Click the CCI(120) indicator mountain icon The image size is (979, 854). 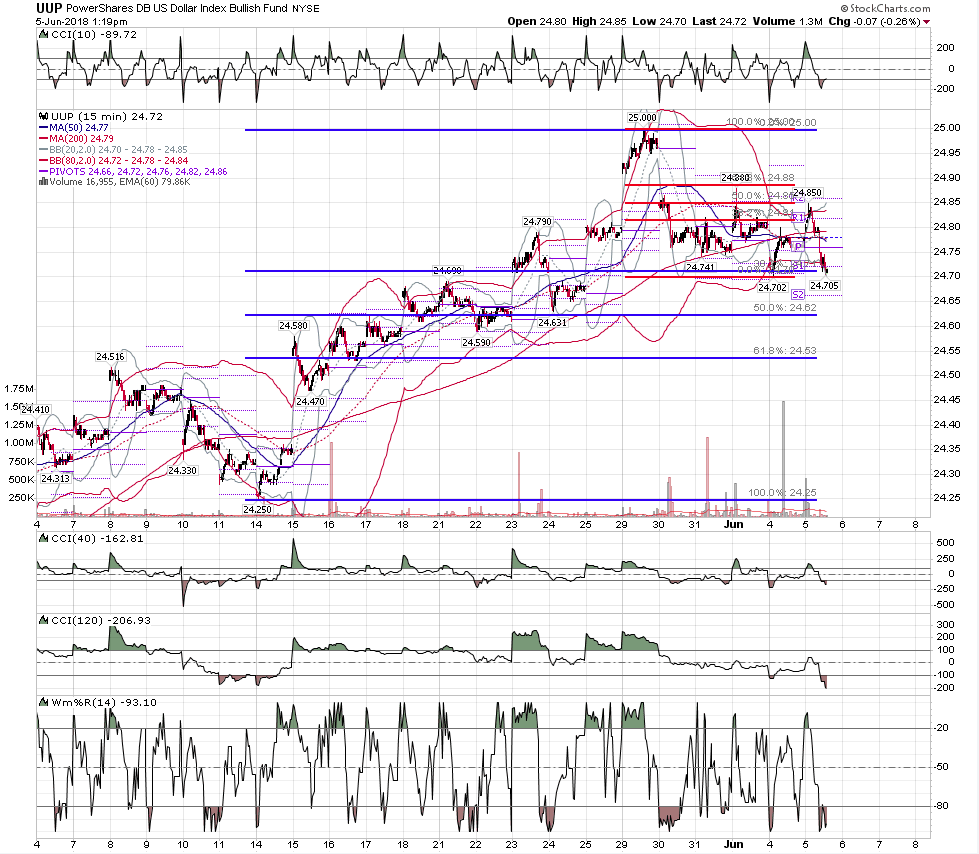pos(43,621)
